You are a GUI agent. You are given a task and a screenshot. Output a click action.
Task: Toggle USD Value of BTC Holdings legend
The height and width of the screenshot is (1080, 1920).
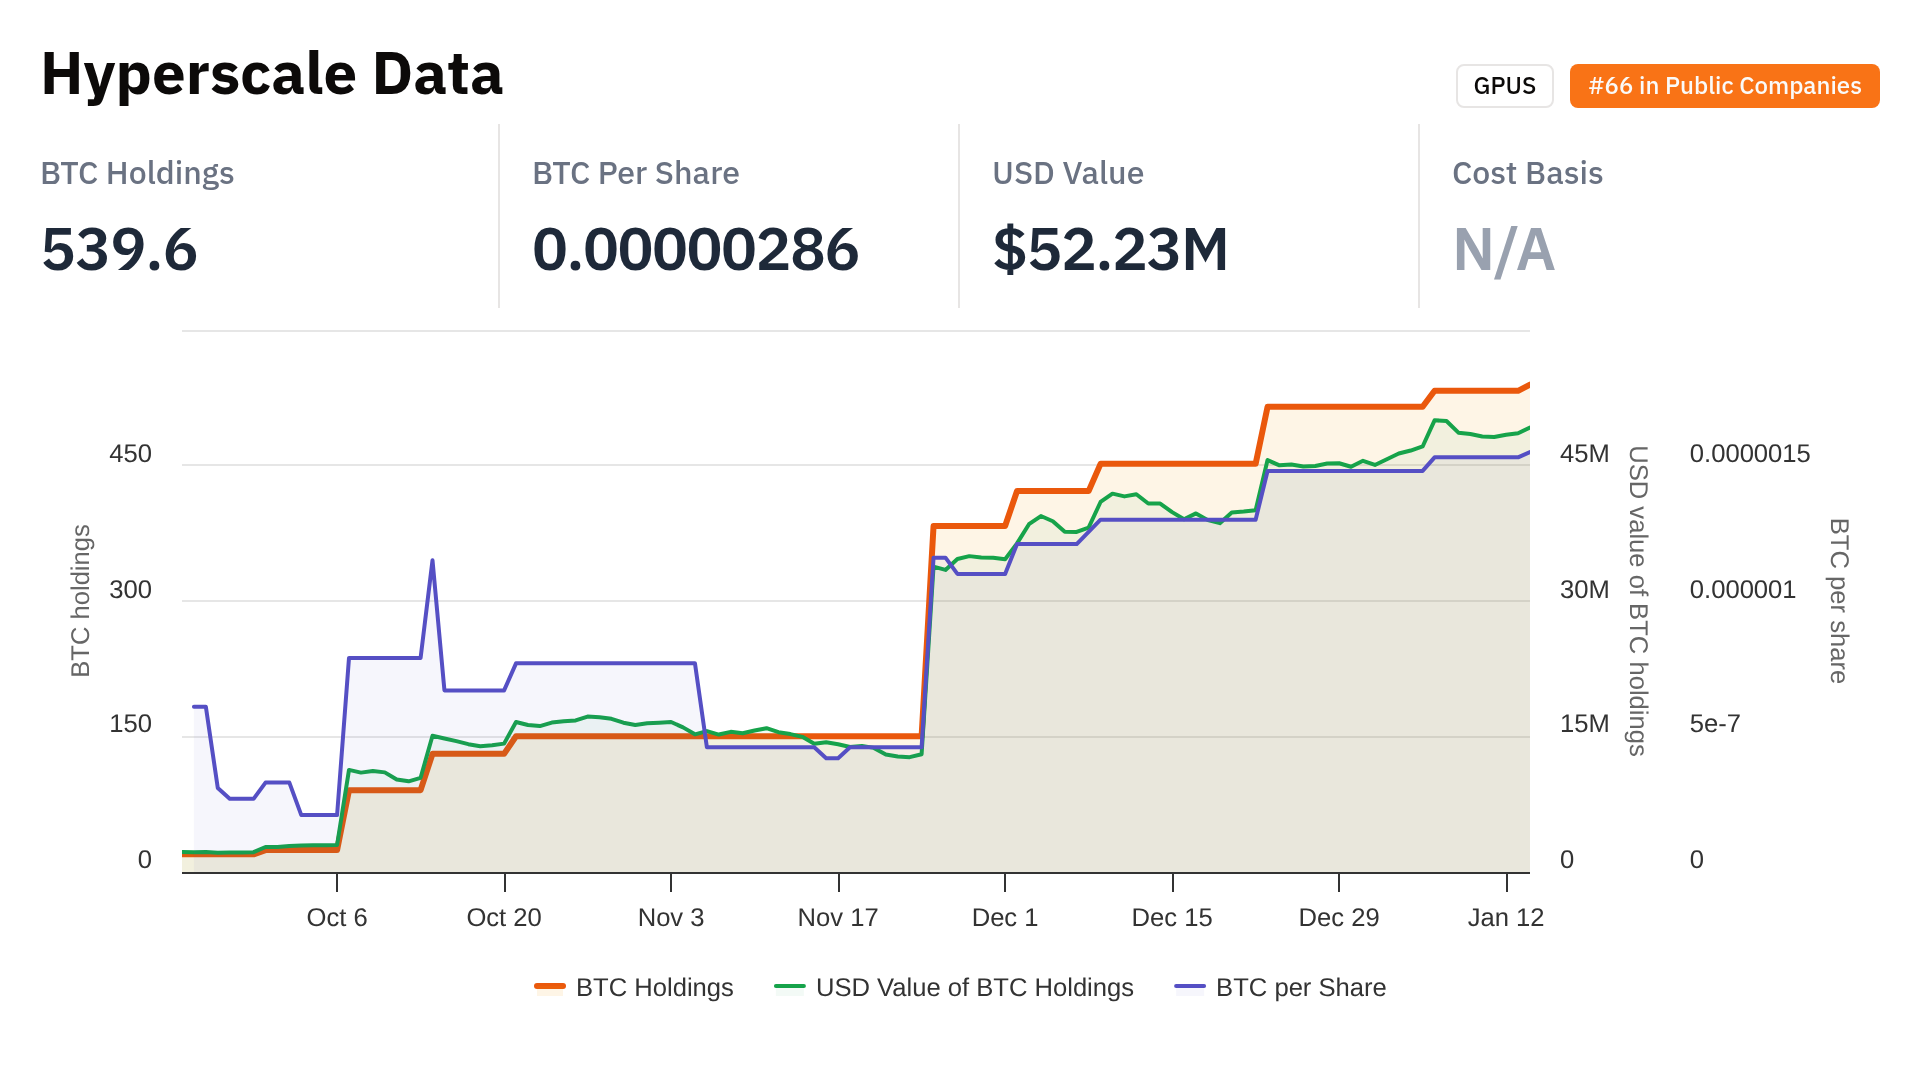tap(974, 987)
